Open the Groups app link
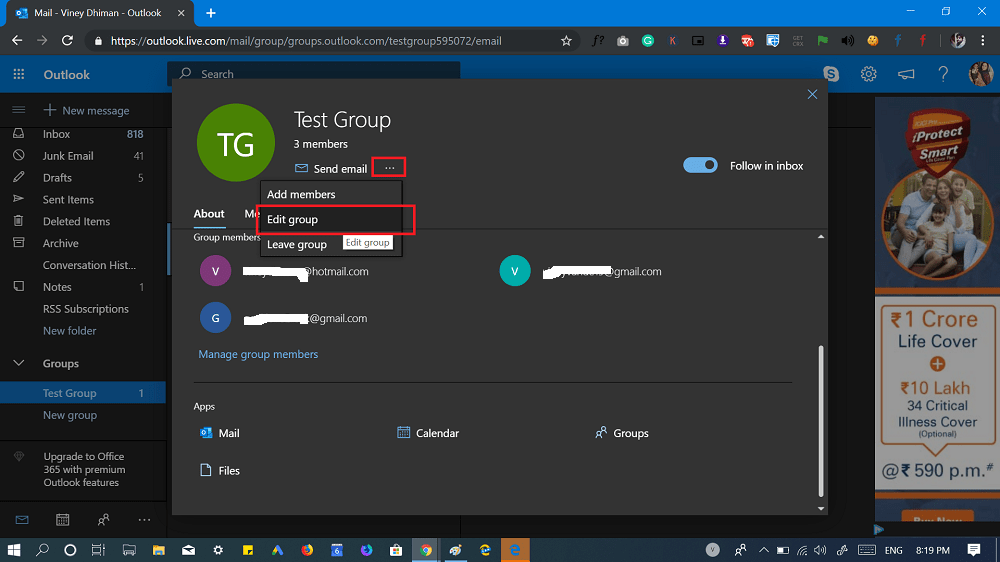1000x562 pixels. (x=622, y=433)
